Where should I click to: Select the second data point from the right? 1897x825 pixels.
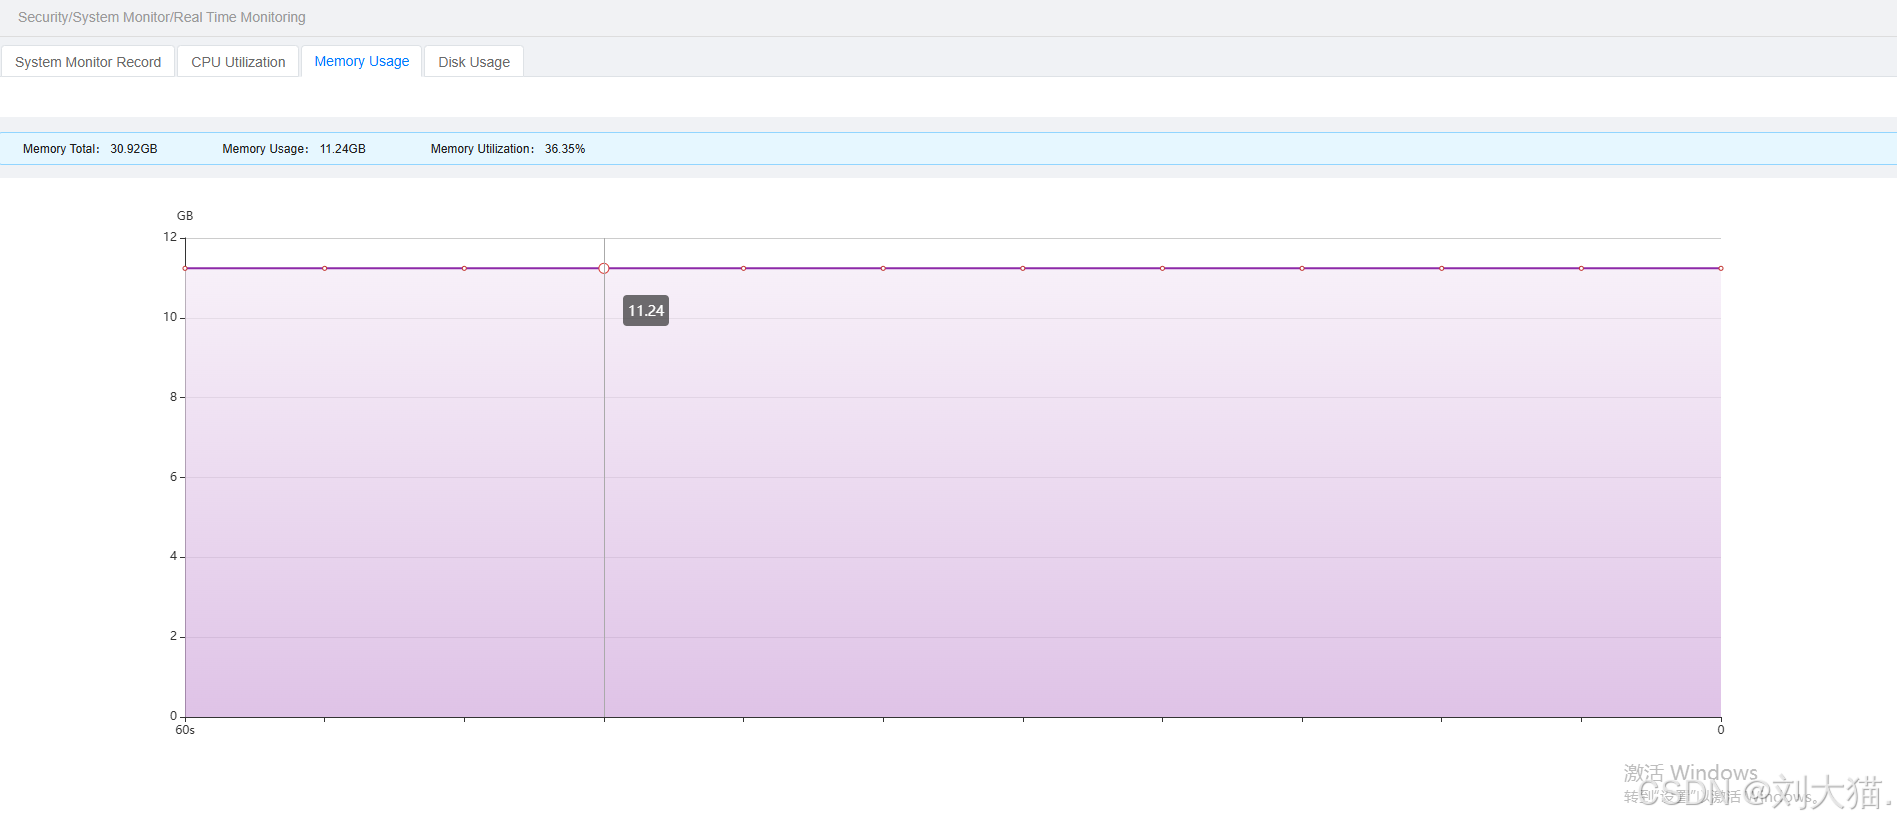point(1581,268)
